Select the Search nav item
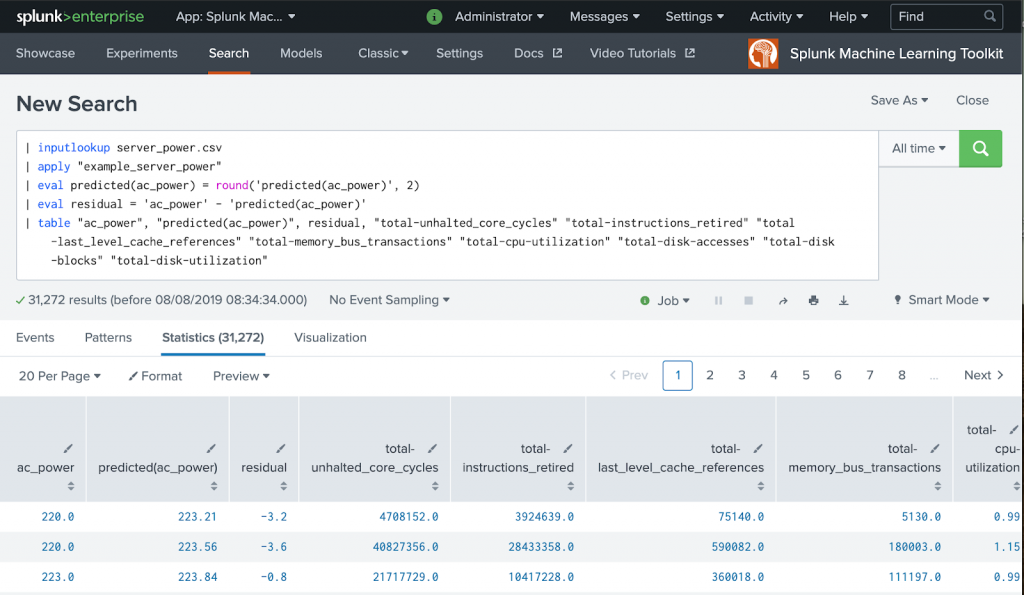 pyautogui.click(x=229, y=54)
